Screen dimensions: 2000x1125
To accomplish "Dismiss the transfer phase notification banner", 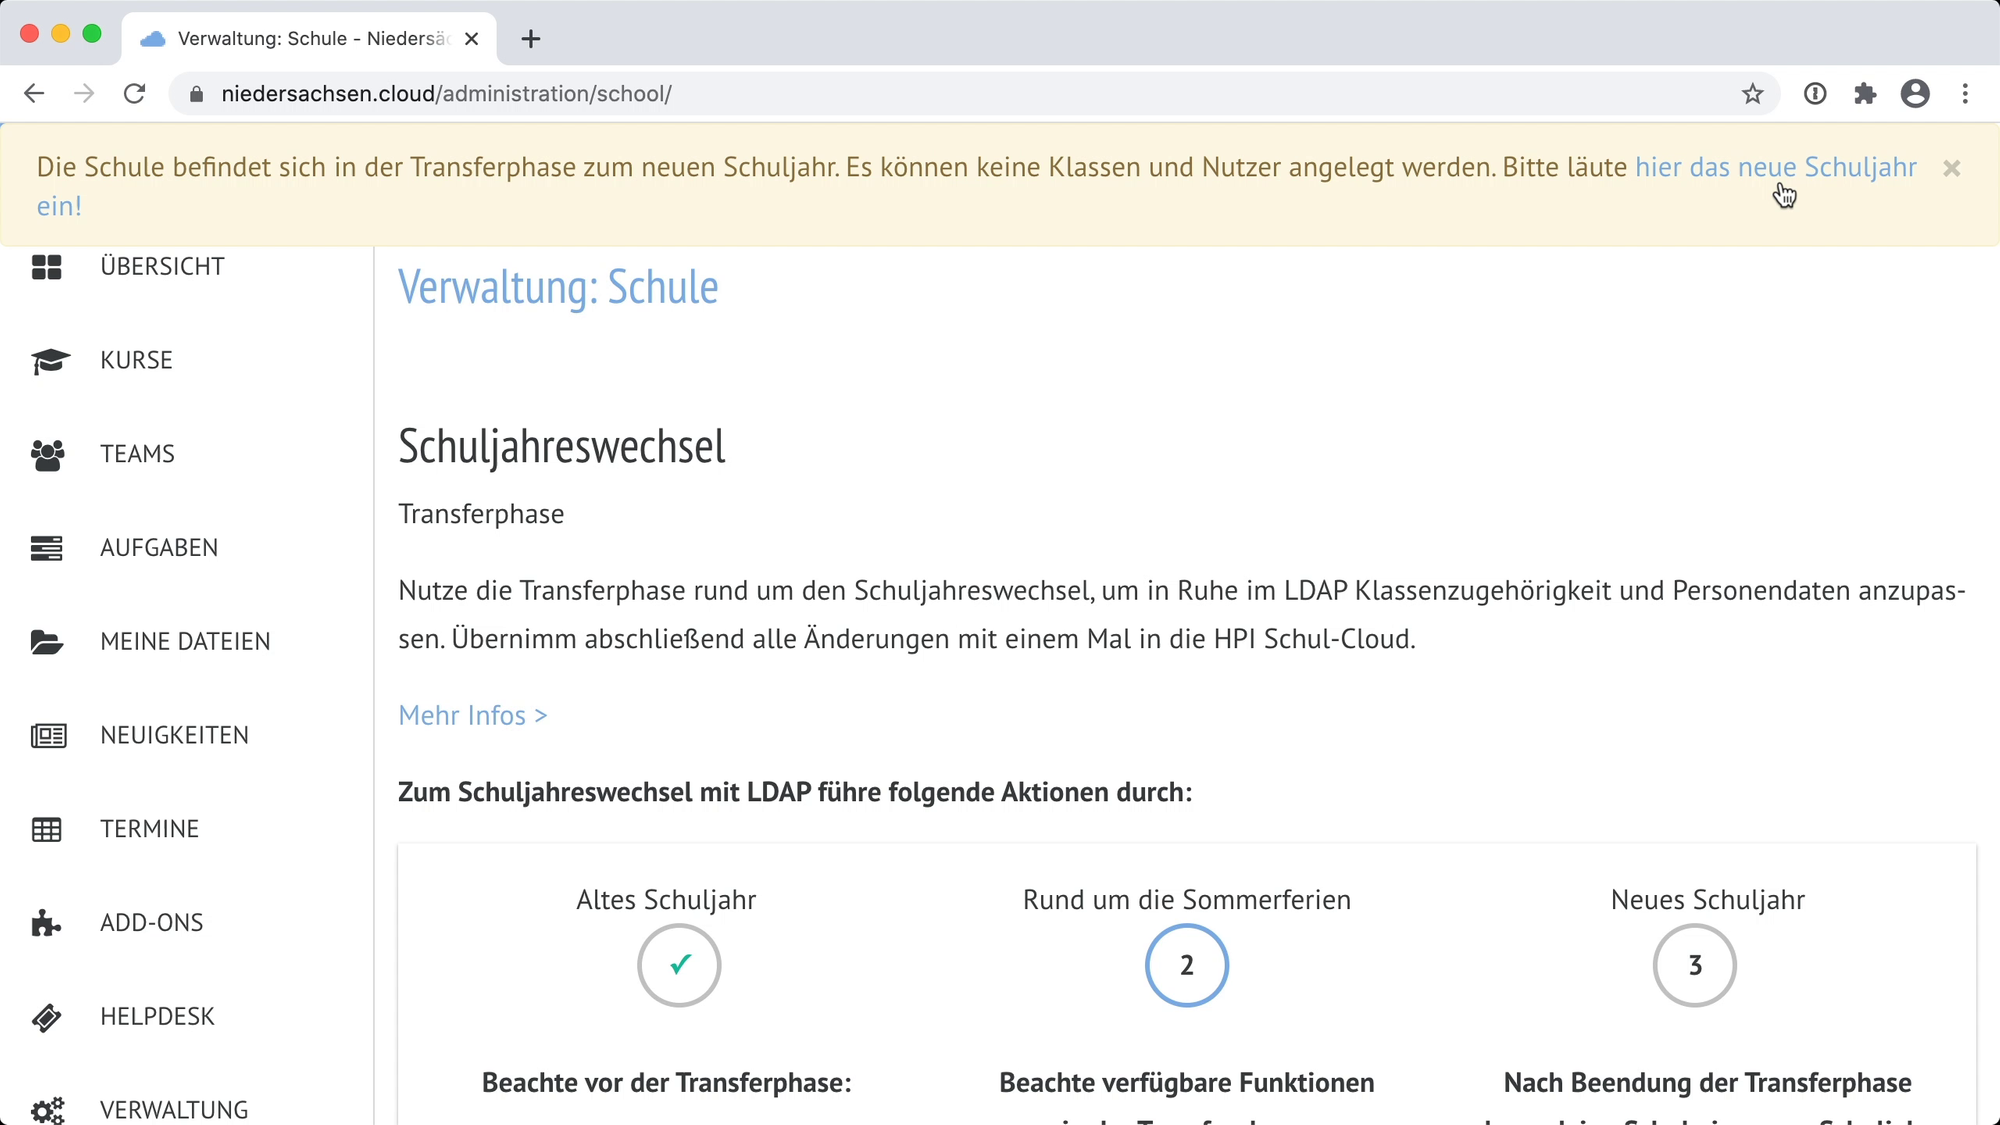I will 1951,167.
